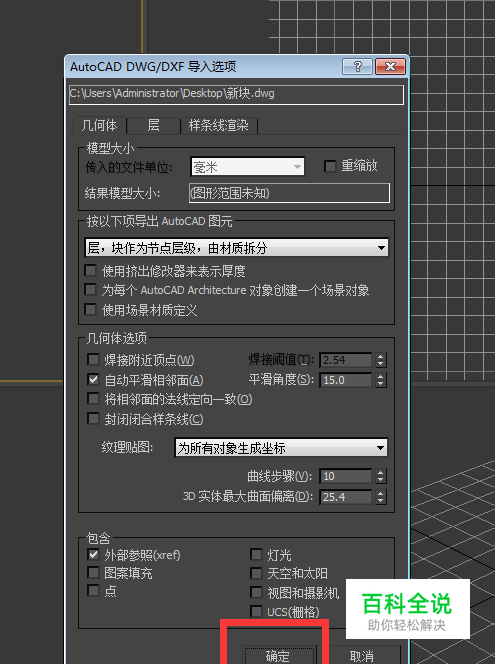Click the help question mark button
This screenshot has height=664, width=495.
(x=357, y=66)
